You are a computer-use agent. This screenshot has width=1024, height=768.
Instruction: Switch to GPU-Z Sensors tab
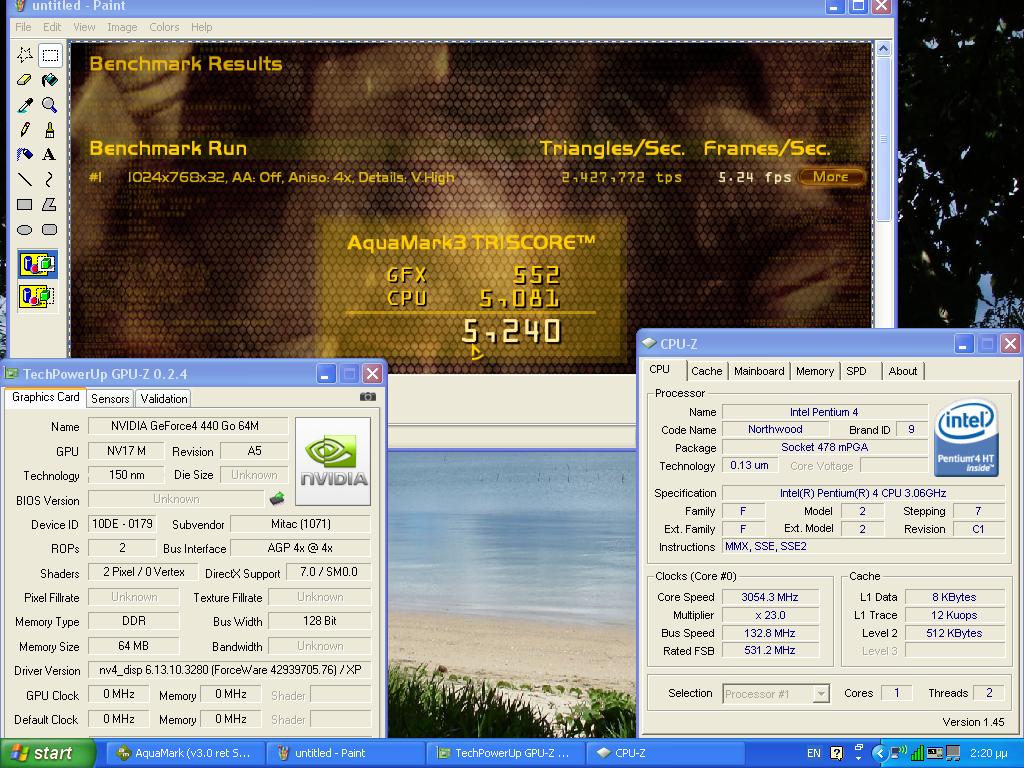click(110, 398)
